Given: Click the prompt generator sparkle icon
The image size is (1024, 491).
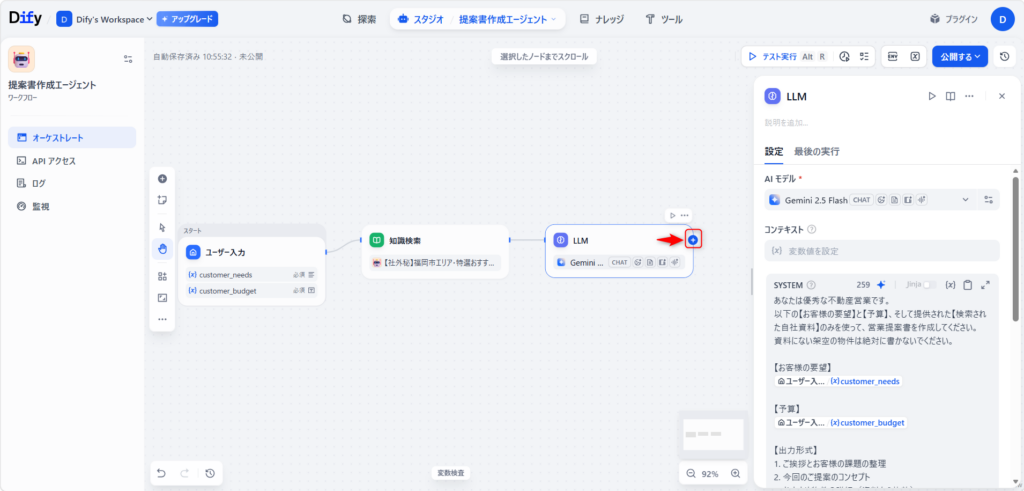Looking at the screenshot, I should point(881,285).
